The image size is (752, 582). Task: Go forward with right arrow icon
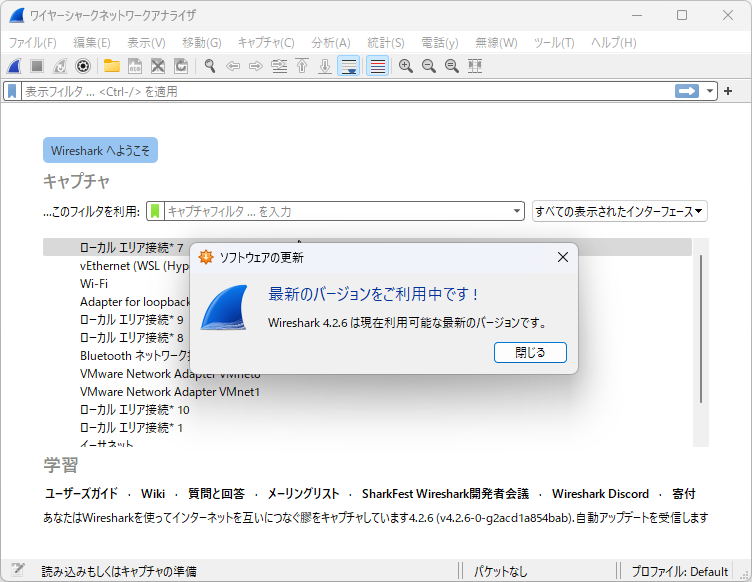coord(256,66)
